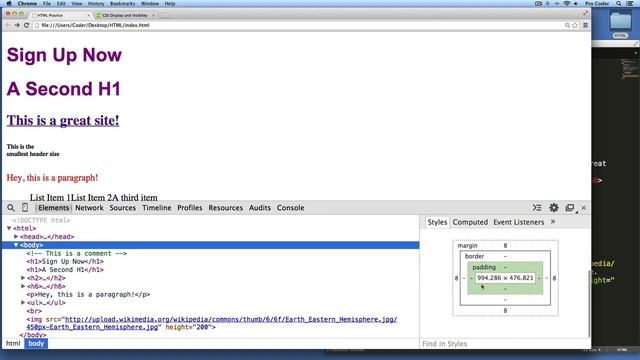Open Spotlight search in menu bar
640x360 pixels.
619,3
